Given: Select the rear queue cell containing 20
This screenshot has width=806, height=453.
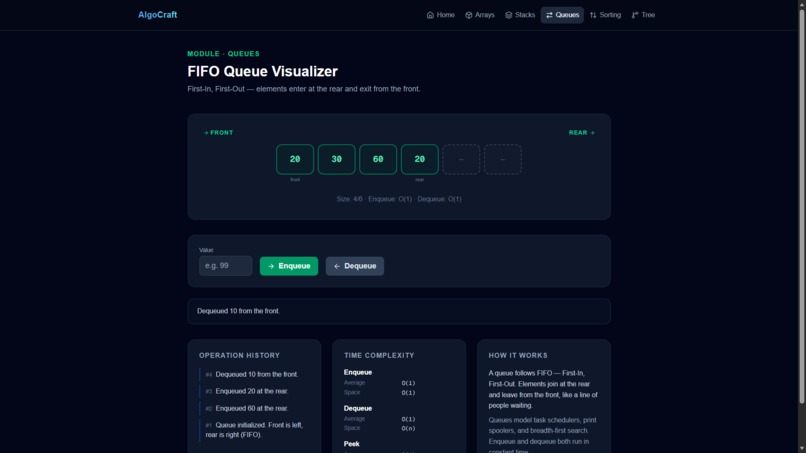Looking at the screenshot, I should [x=419, y=159].
